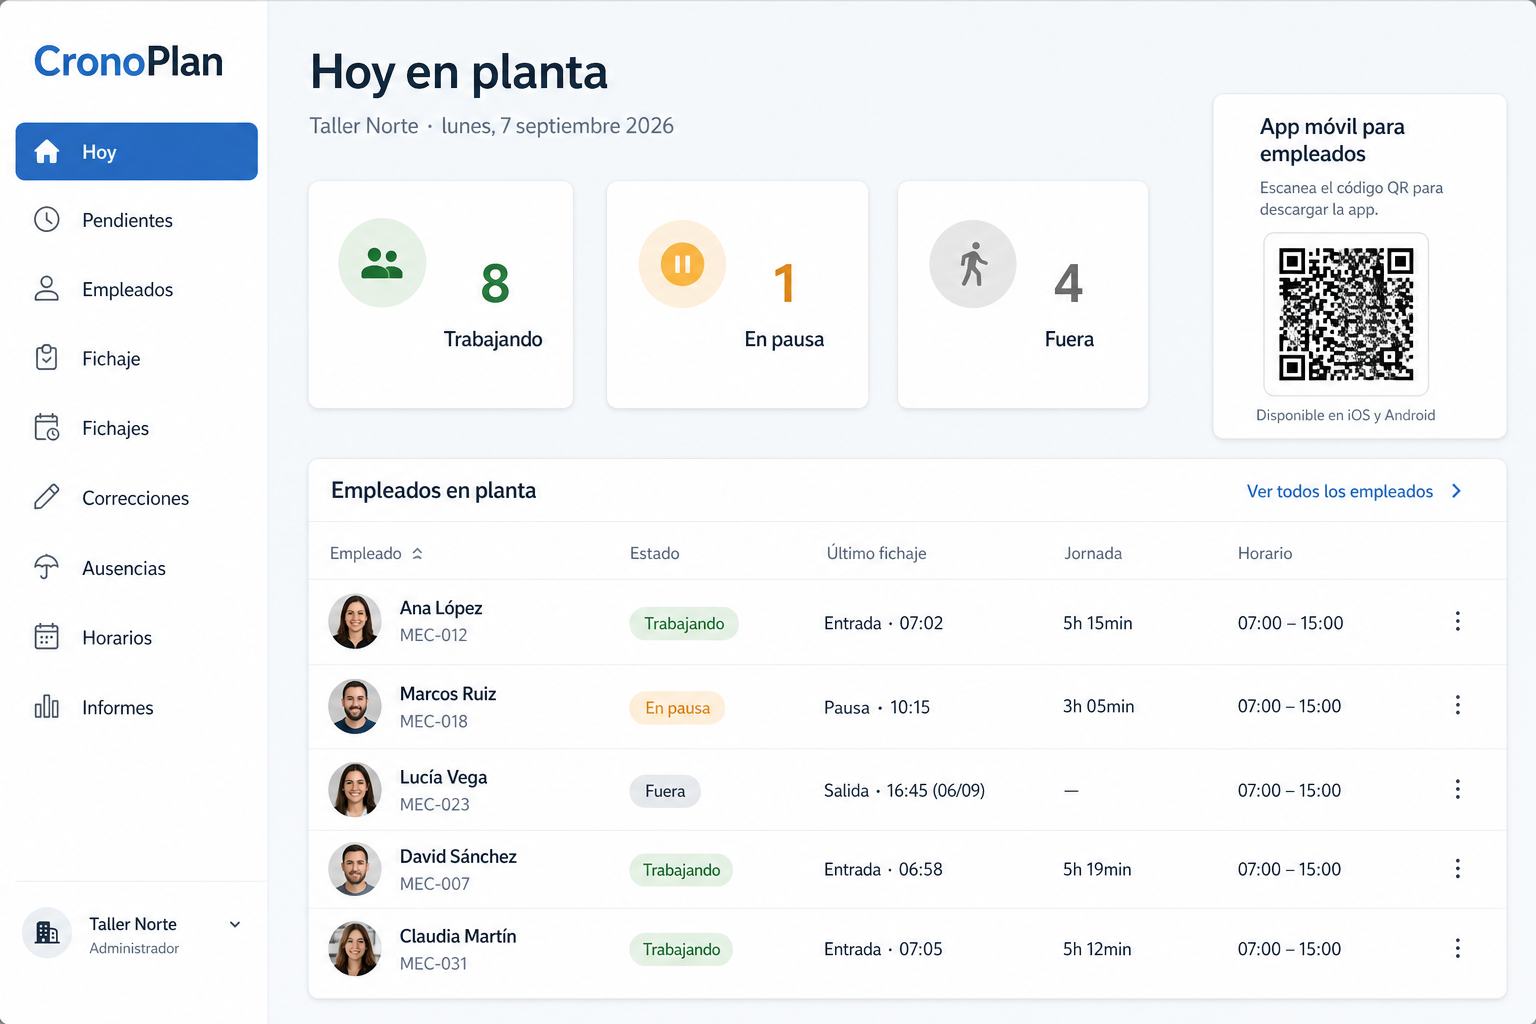The image size is (1536, 1024).
Task: Click the walking person icon for Fuera
Action: pyautogui.click(x=973, y=264)
